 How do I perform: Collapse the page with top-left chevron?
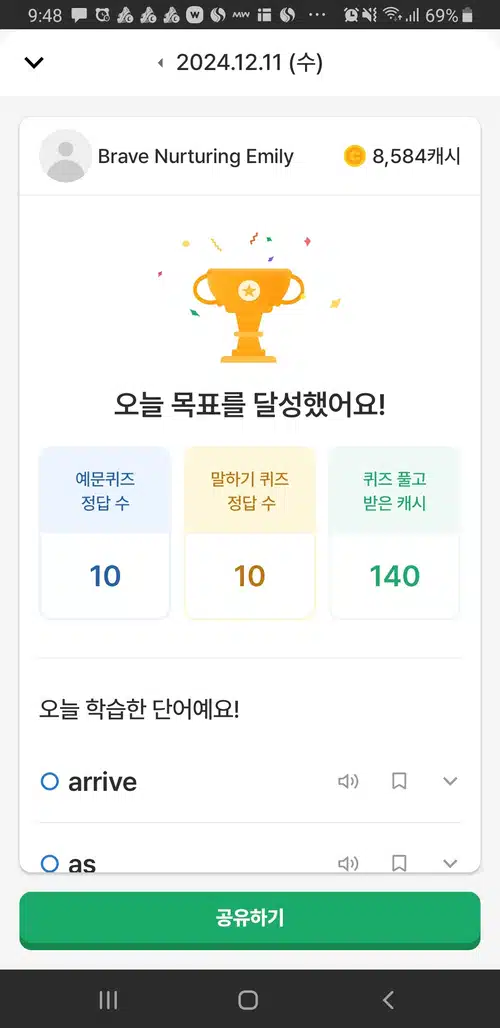33,63
